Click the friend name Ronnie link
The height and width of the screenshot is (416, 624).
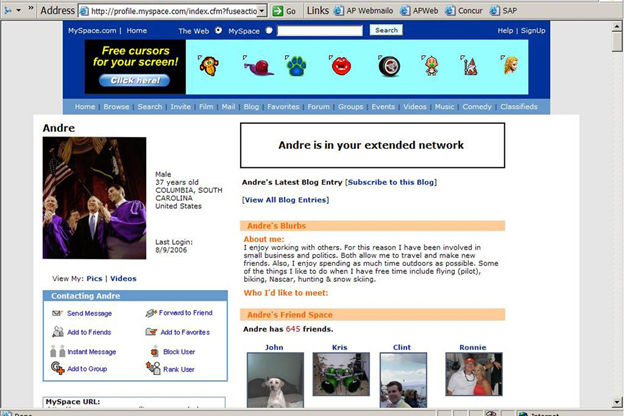tap(473, 347)
